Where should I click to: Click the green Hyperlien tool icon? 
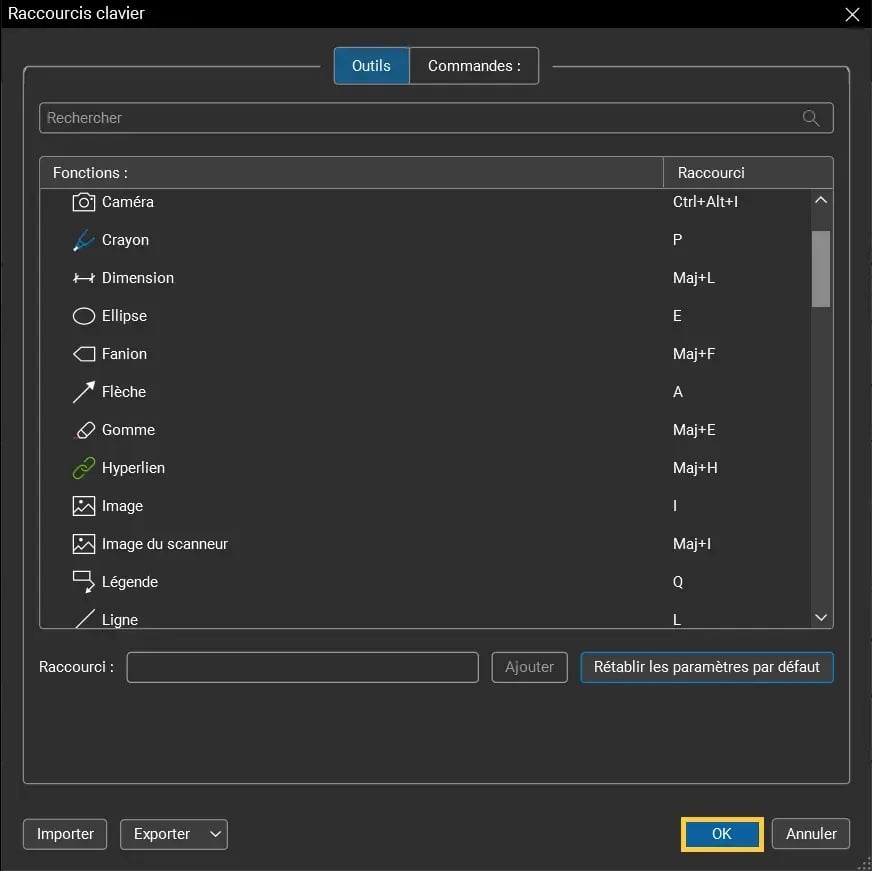point(84,468)
